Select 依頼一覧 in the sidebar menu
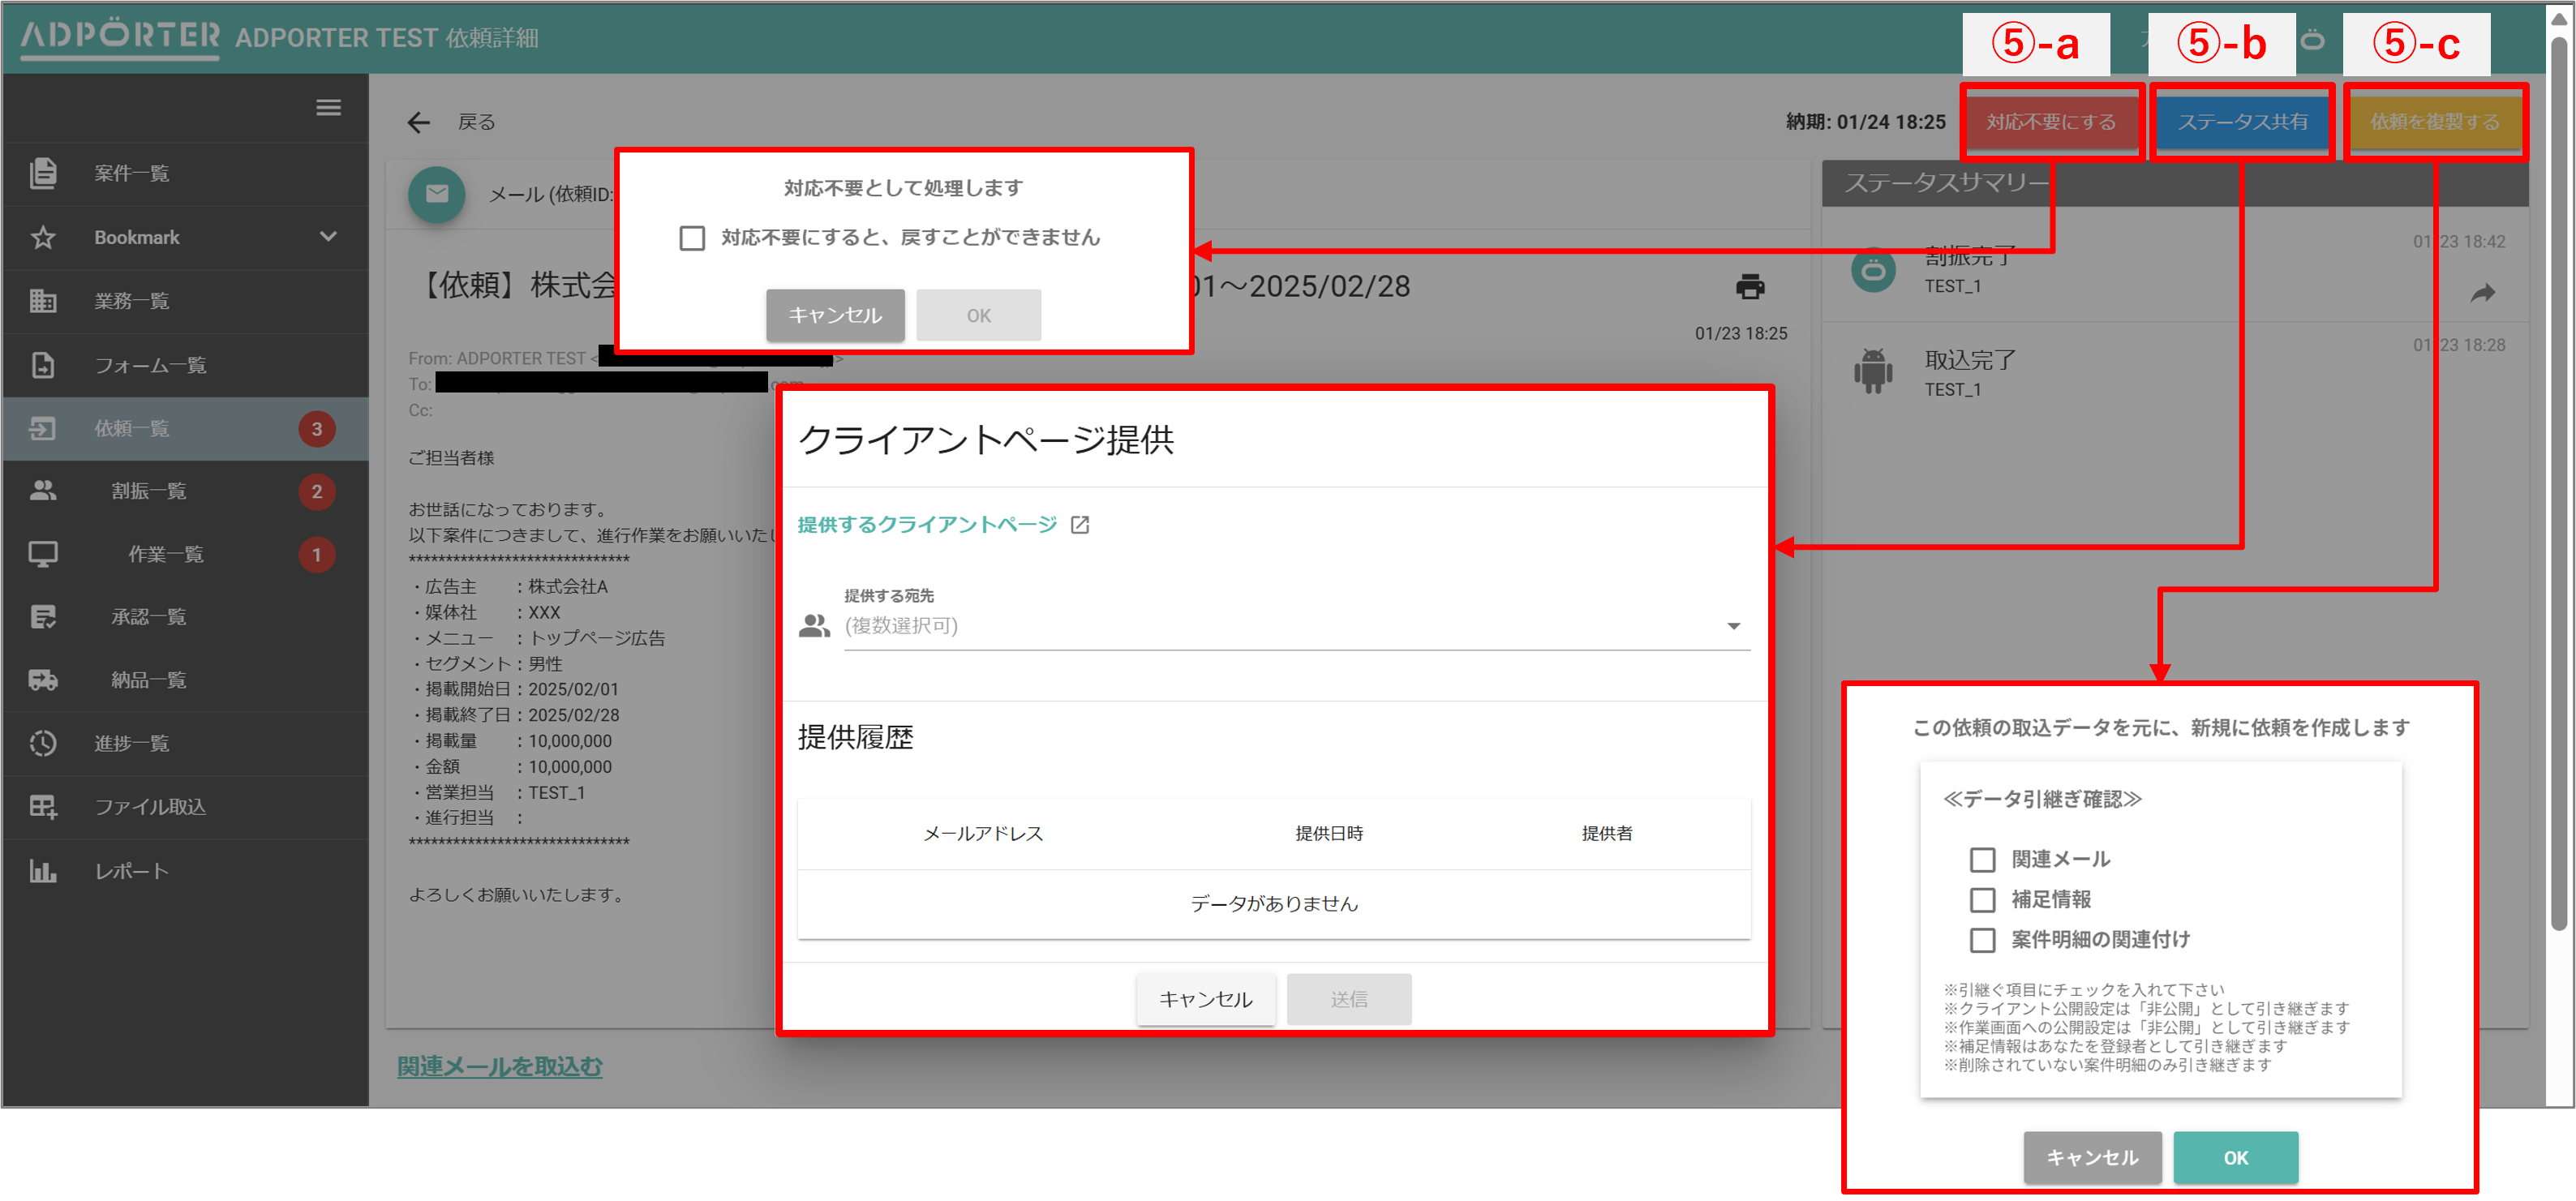 (43, 428)
